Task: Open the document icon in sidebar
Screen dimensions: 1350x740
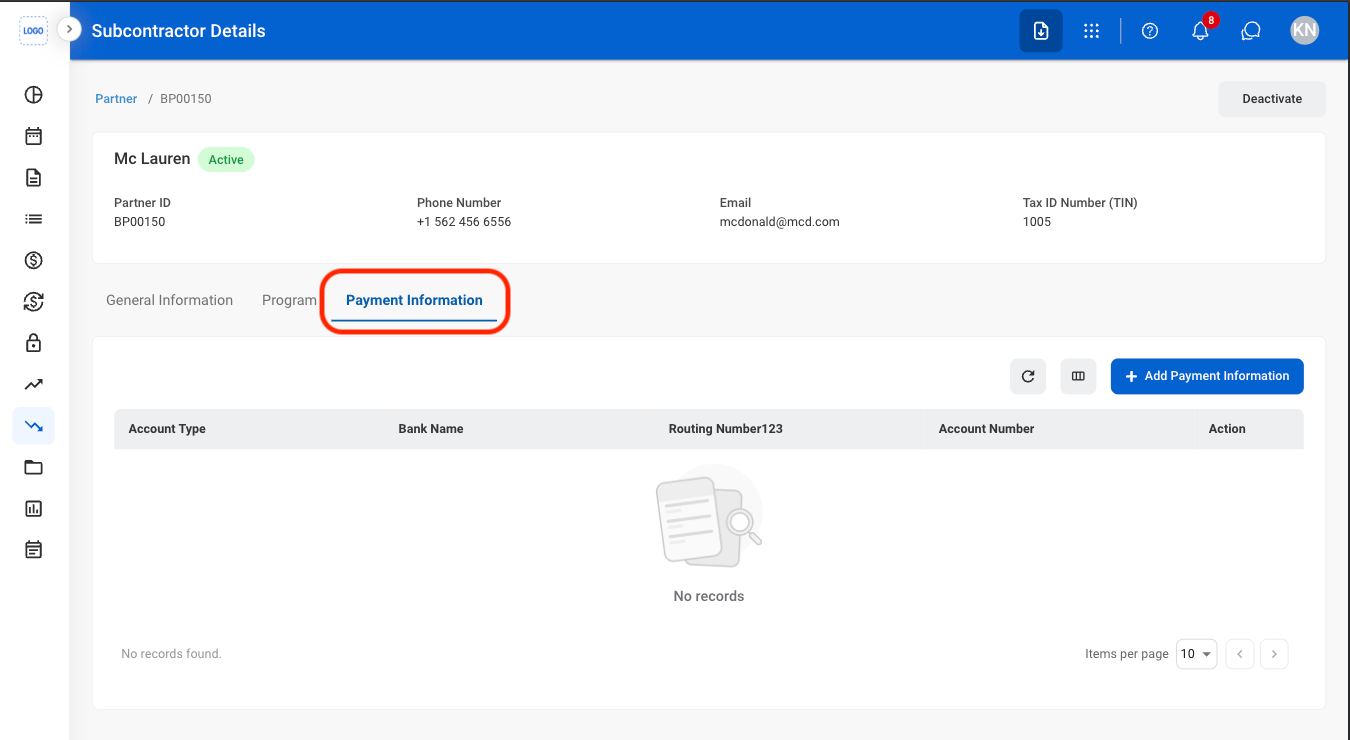Action: click(34, 178)
